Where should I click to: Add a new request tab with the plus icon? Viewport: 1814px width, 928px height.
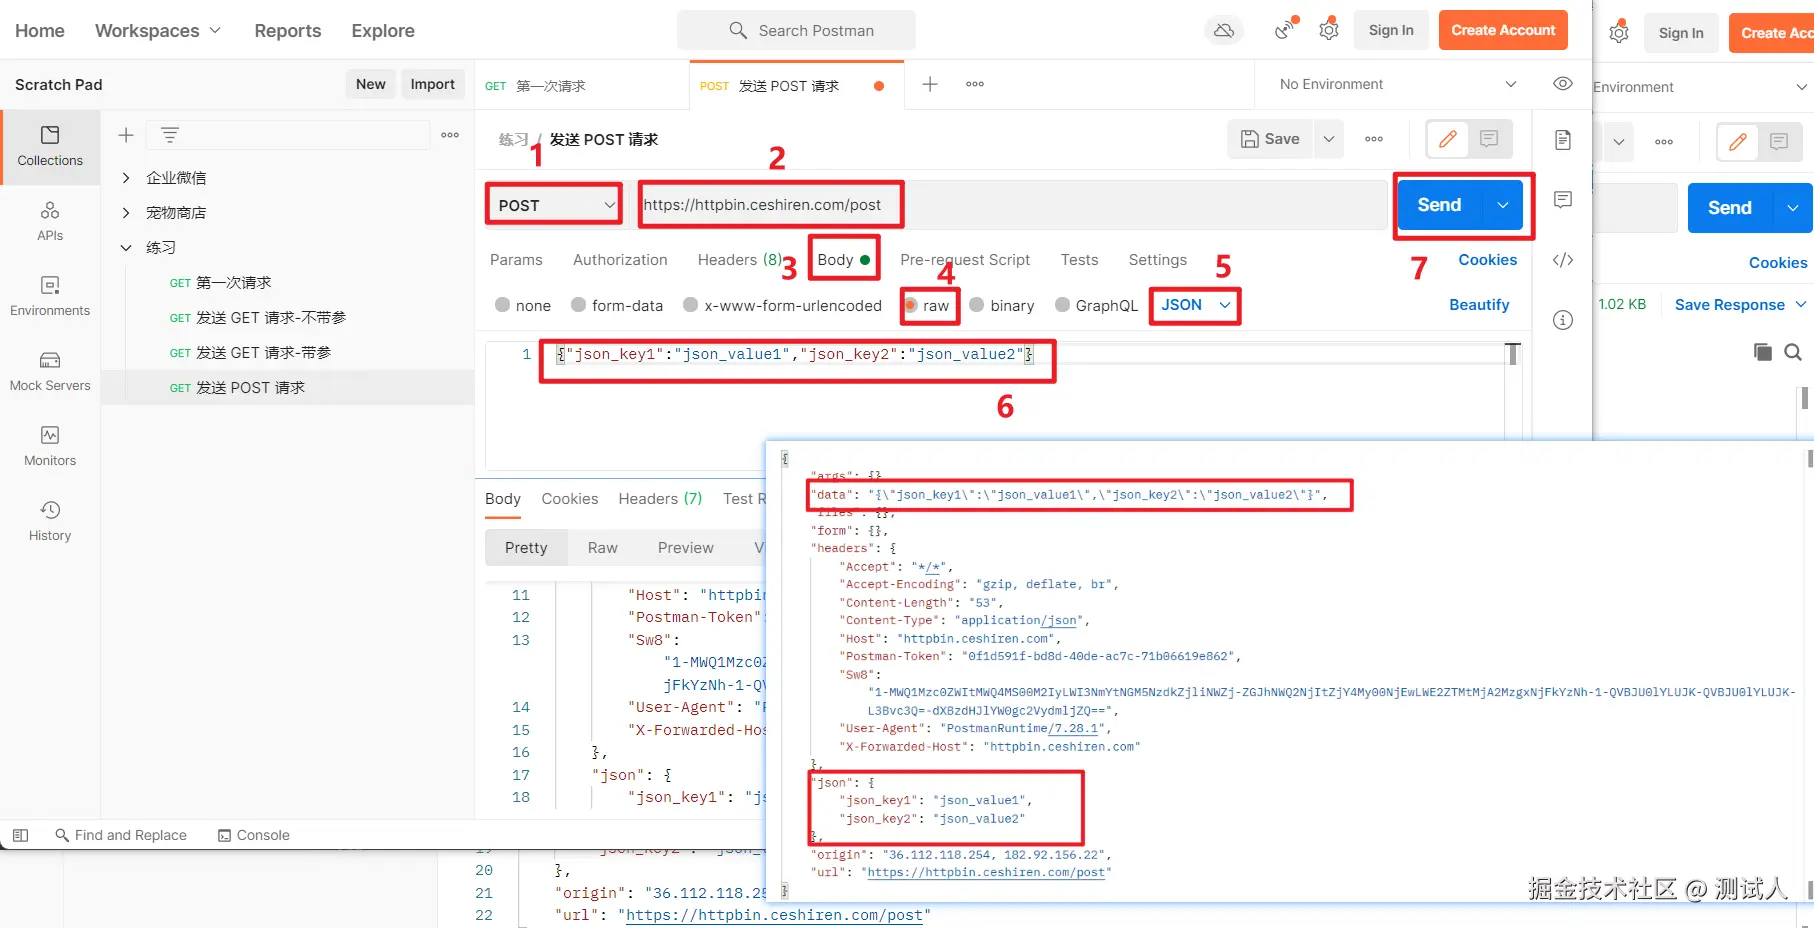coord(930,84)
